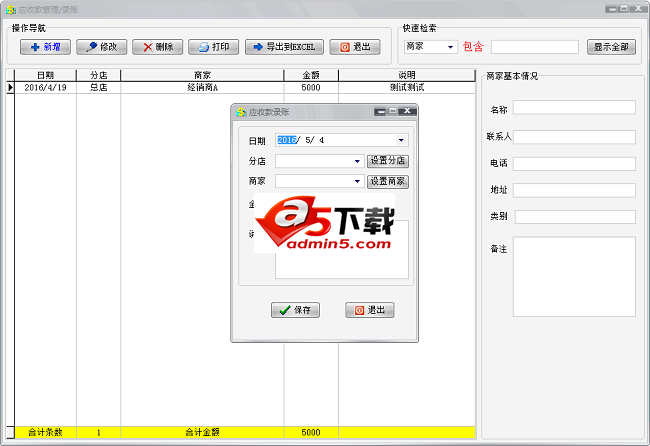Click the 显示全部 button

(611, 47)
